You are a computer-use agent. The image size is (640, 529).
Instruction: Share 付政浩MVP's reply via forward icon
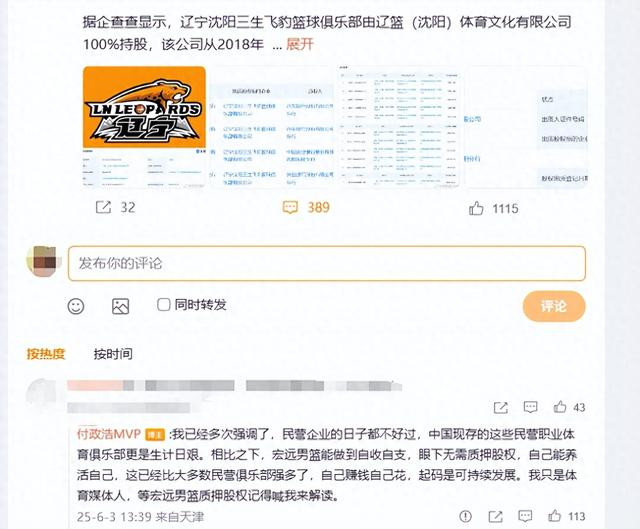[x=496, y=516]
